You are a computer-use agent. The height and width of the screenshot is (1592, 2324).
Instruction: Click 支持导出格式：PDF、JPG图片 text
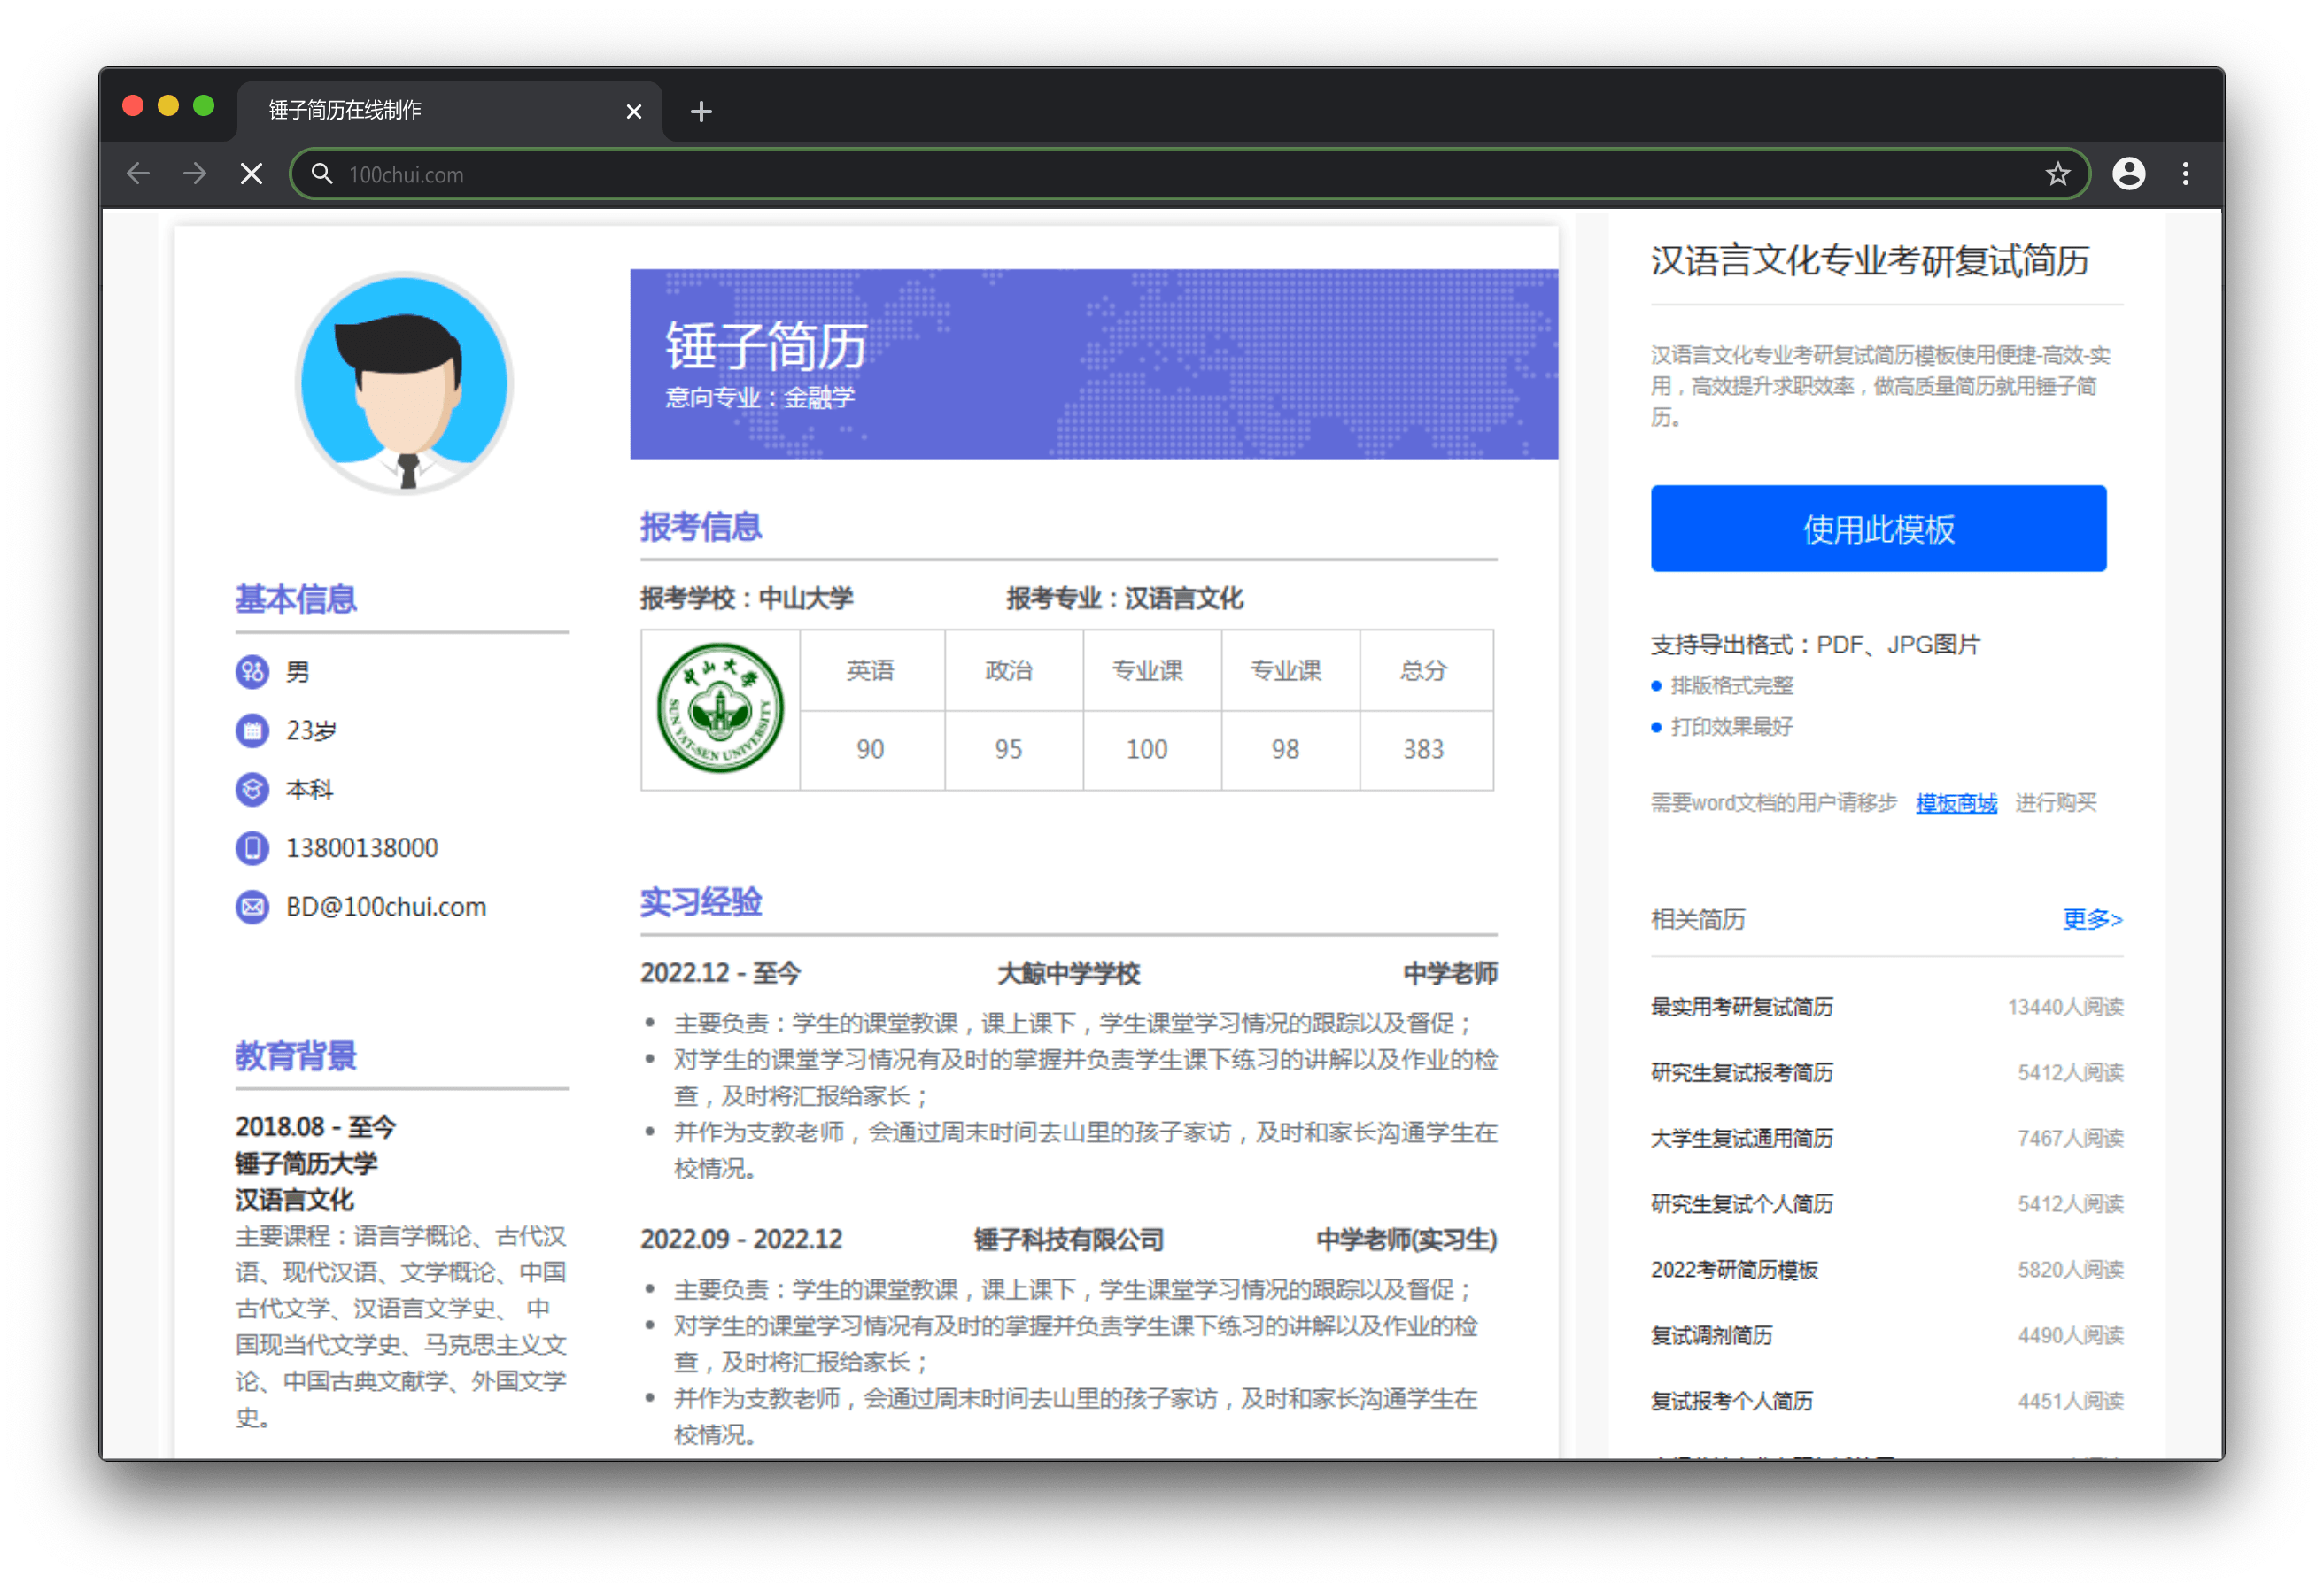[1815, 644]
